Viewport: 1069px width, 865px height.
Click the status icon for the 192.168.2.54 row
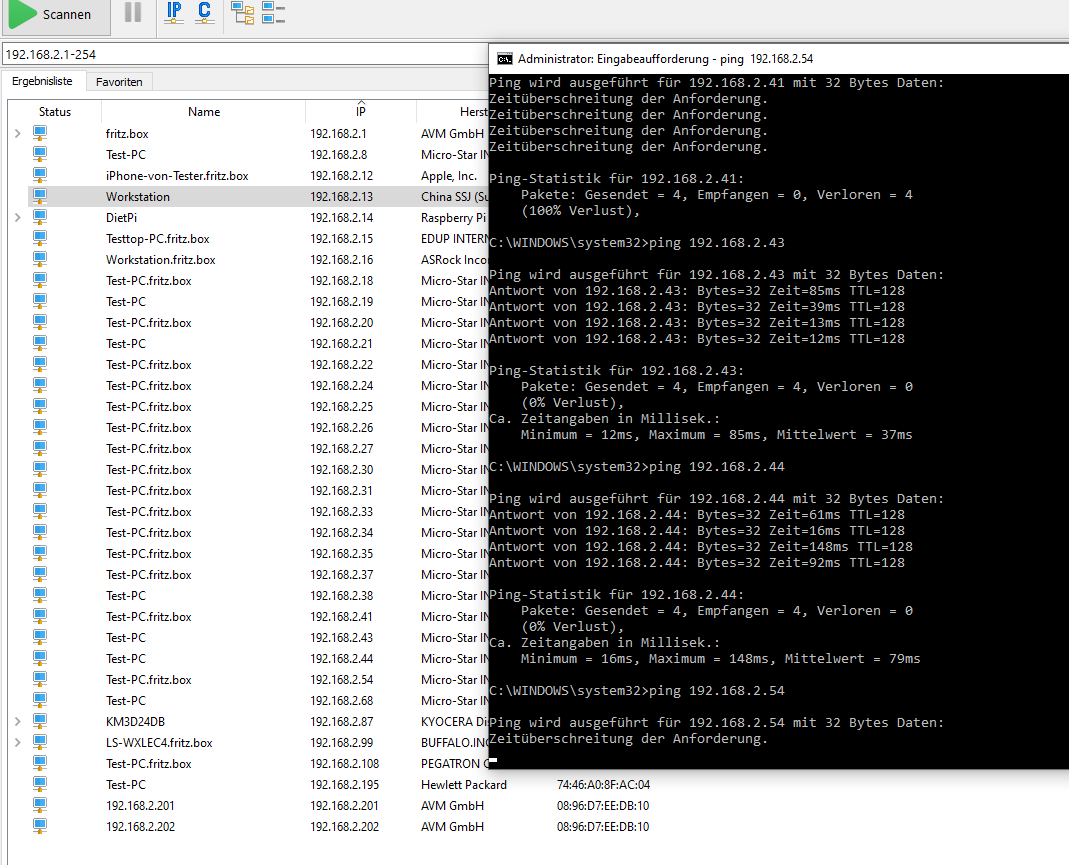[x=40, y=680]
